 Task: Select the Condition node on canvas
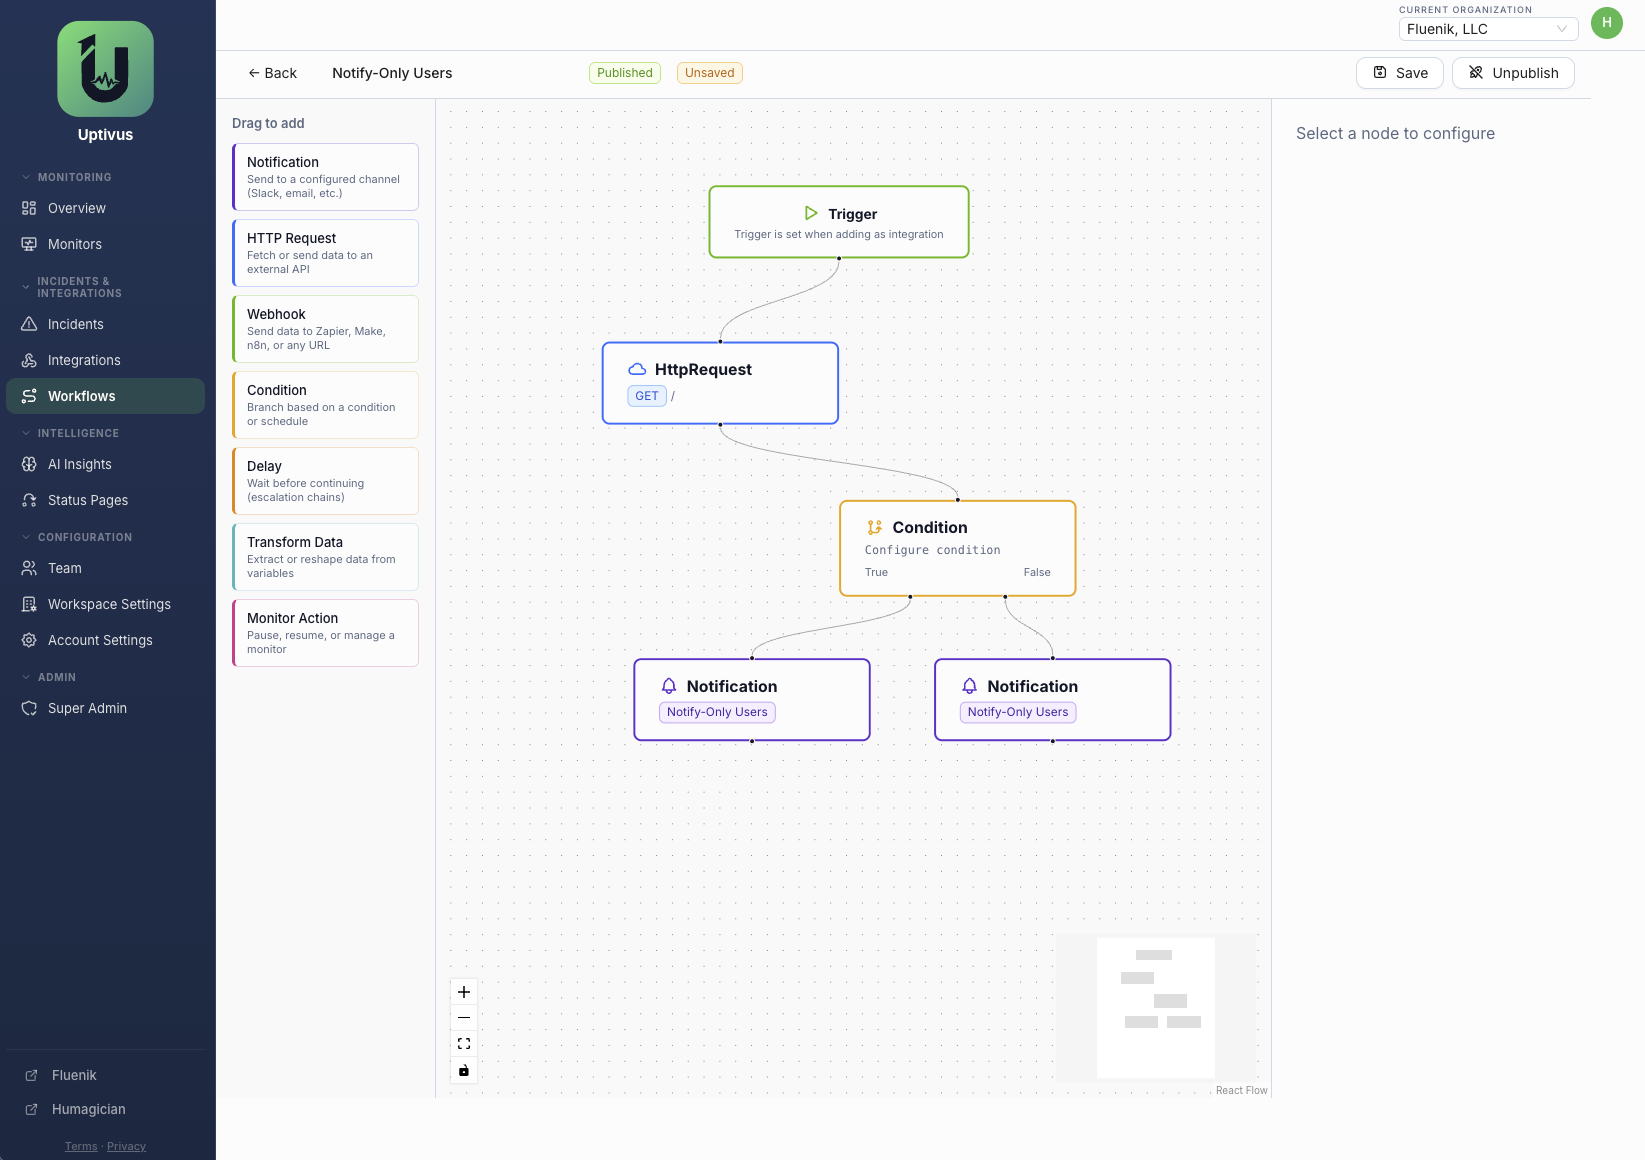coord(957,548)
